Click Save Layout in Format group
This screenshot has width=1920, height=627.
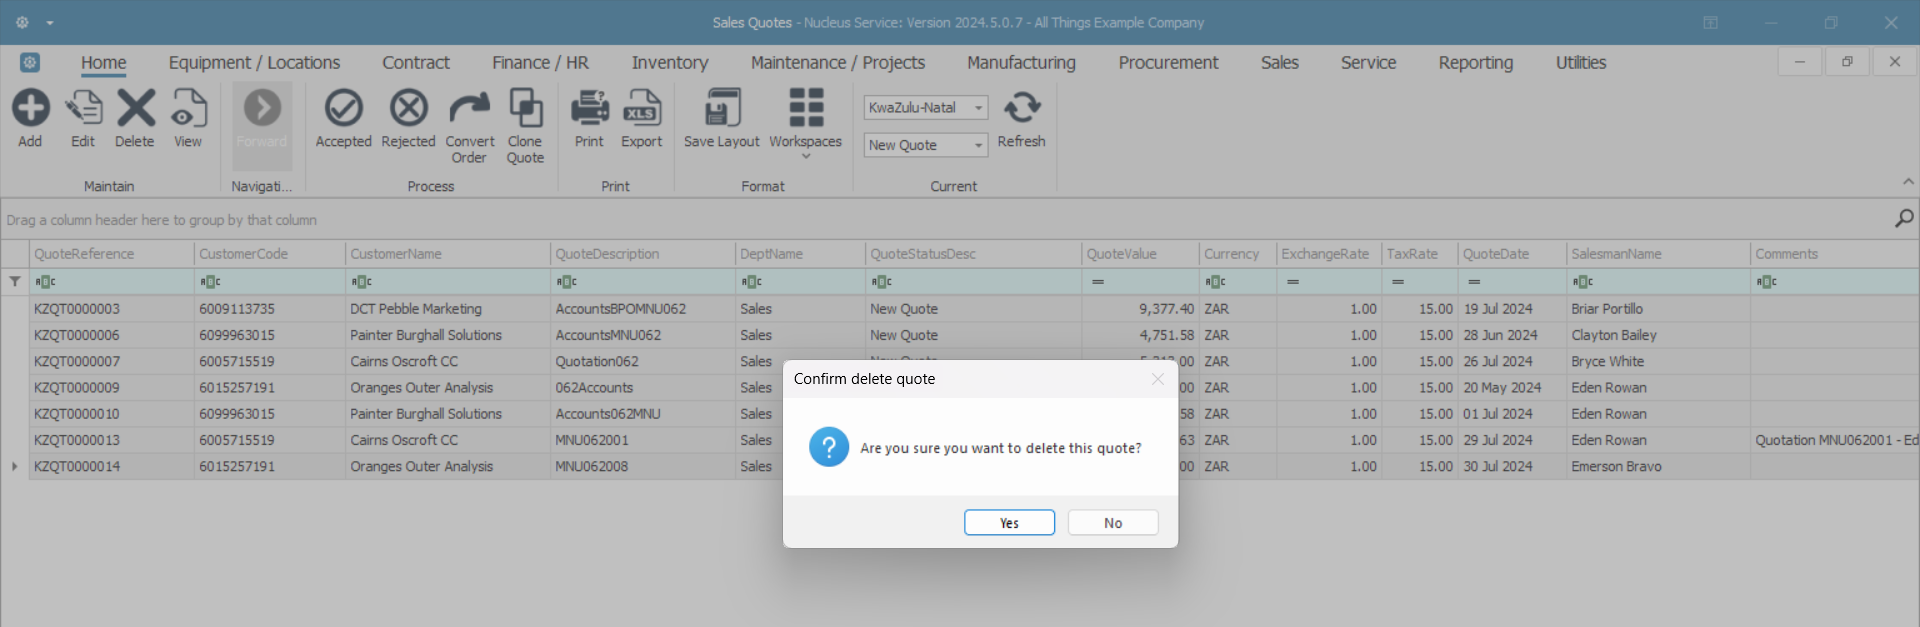coord(721,109)
